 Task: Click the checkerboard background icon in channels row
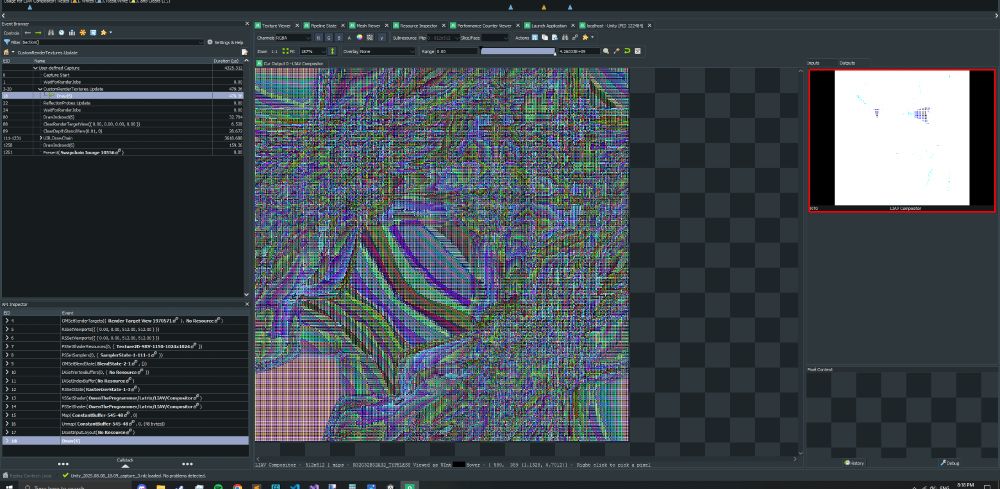(x=369, y=38)
